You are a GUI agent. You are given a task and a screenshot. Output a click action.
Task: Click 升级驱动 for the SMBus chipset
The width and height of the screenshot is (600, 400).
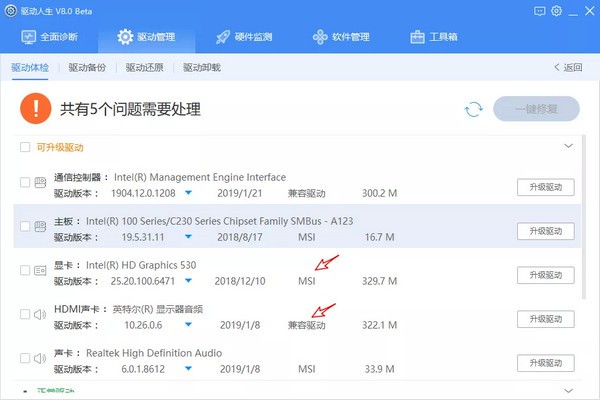tap(546, 231)
